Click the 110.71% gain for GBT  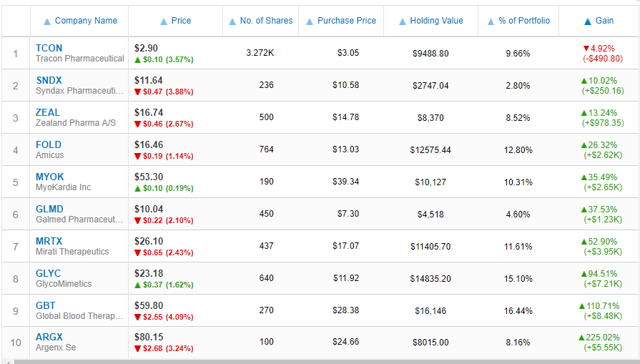tap(599, 306)
